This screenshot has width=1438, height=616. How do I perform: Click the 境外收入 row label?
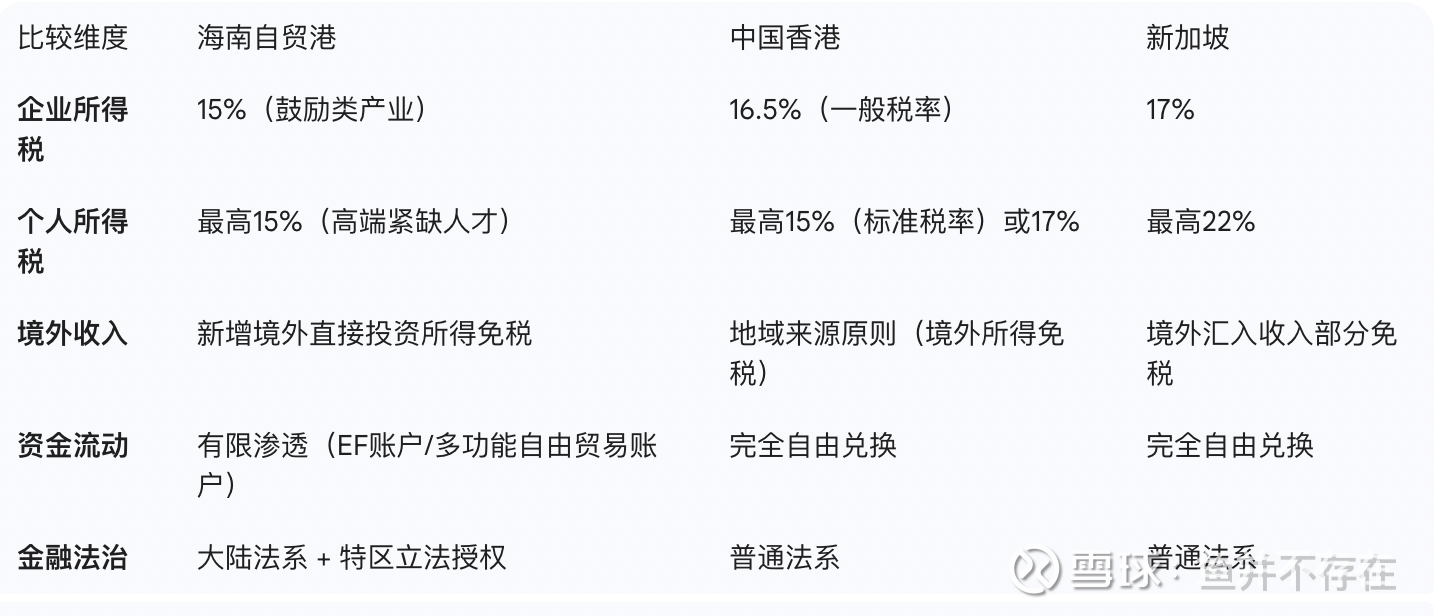(x=73, y=333)
